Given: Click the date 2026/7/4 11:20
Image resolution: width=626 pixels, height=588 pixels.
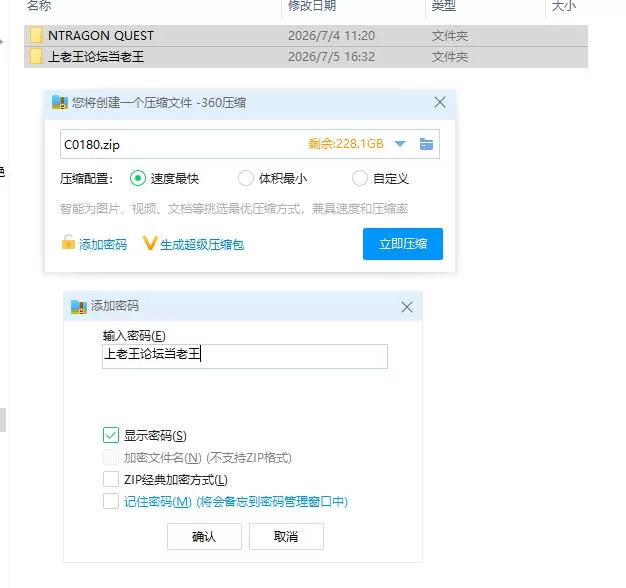Looking at the screenshot, I should coord(331,36).
